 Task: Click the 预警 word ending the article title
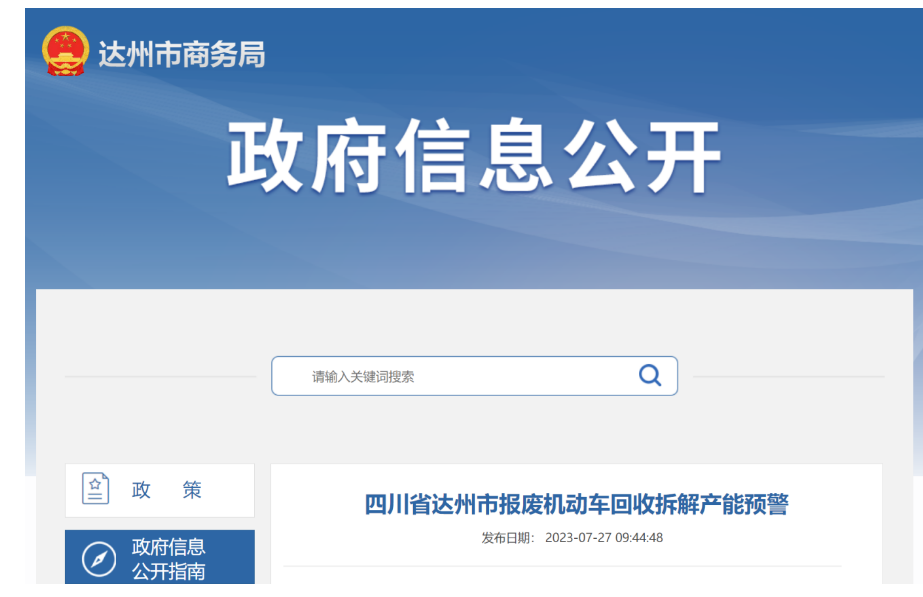coord(767,505)
